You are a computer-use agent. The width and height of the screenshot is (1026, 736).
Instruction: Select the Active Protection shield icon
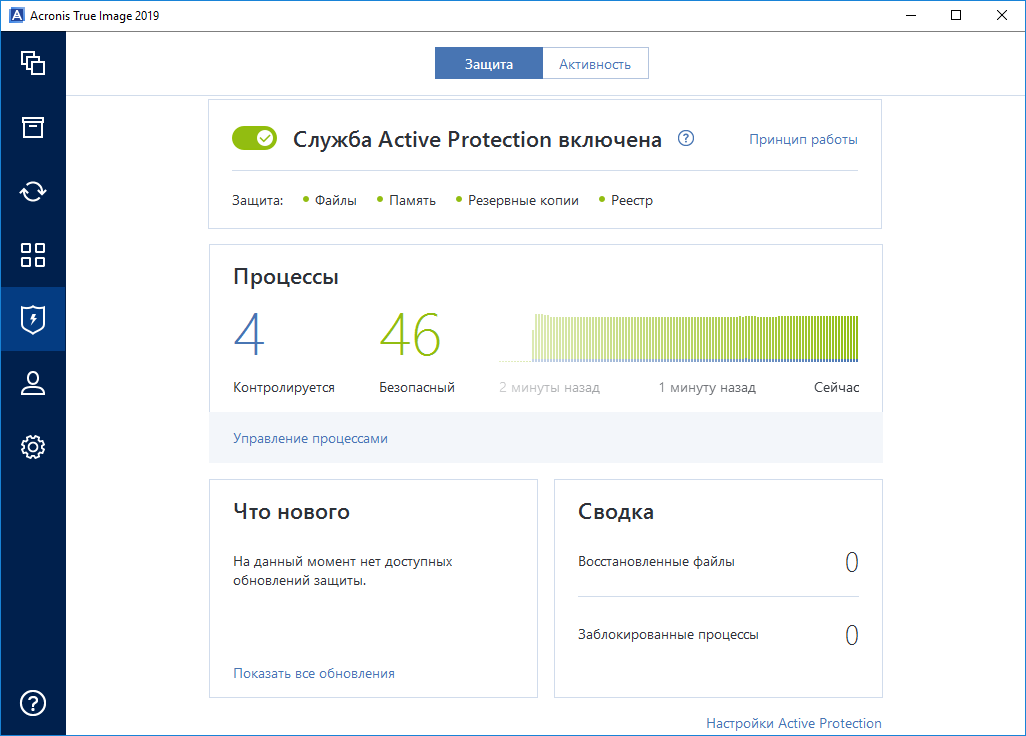[x=33, y=319]
